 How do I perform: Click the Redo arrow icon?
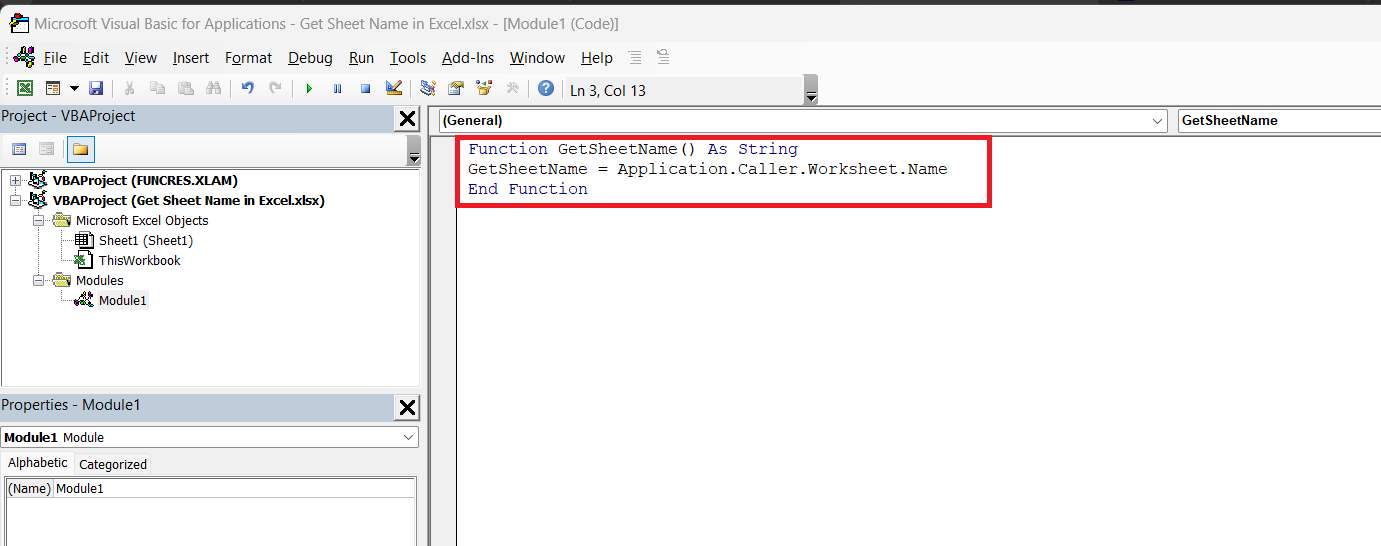point(275,89)
